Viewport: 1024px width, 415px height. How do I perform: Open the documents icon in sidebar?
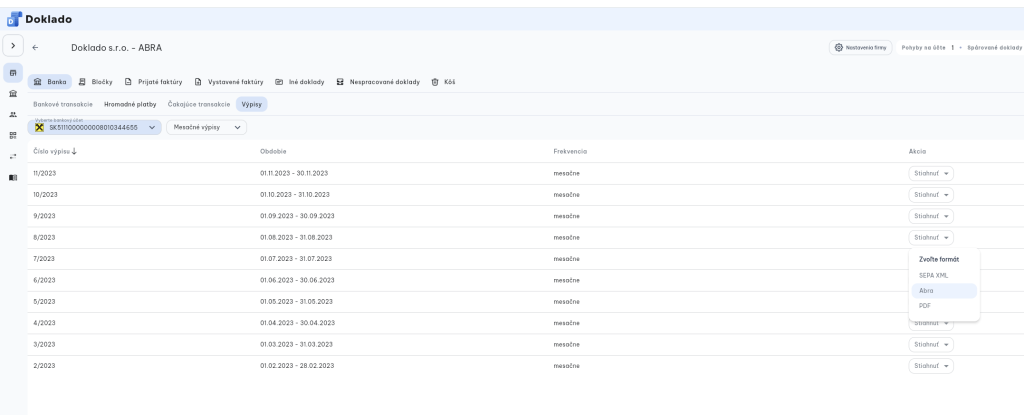tap(13, 73)
